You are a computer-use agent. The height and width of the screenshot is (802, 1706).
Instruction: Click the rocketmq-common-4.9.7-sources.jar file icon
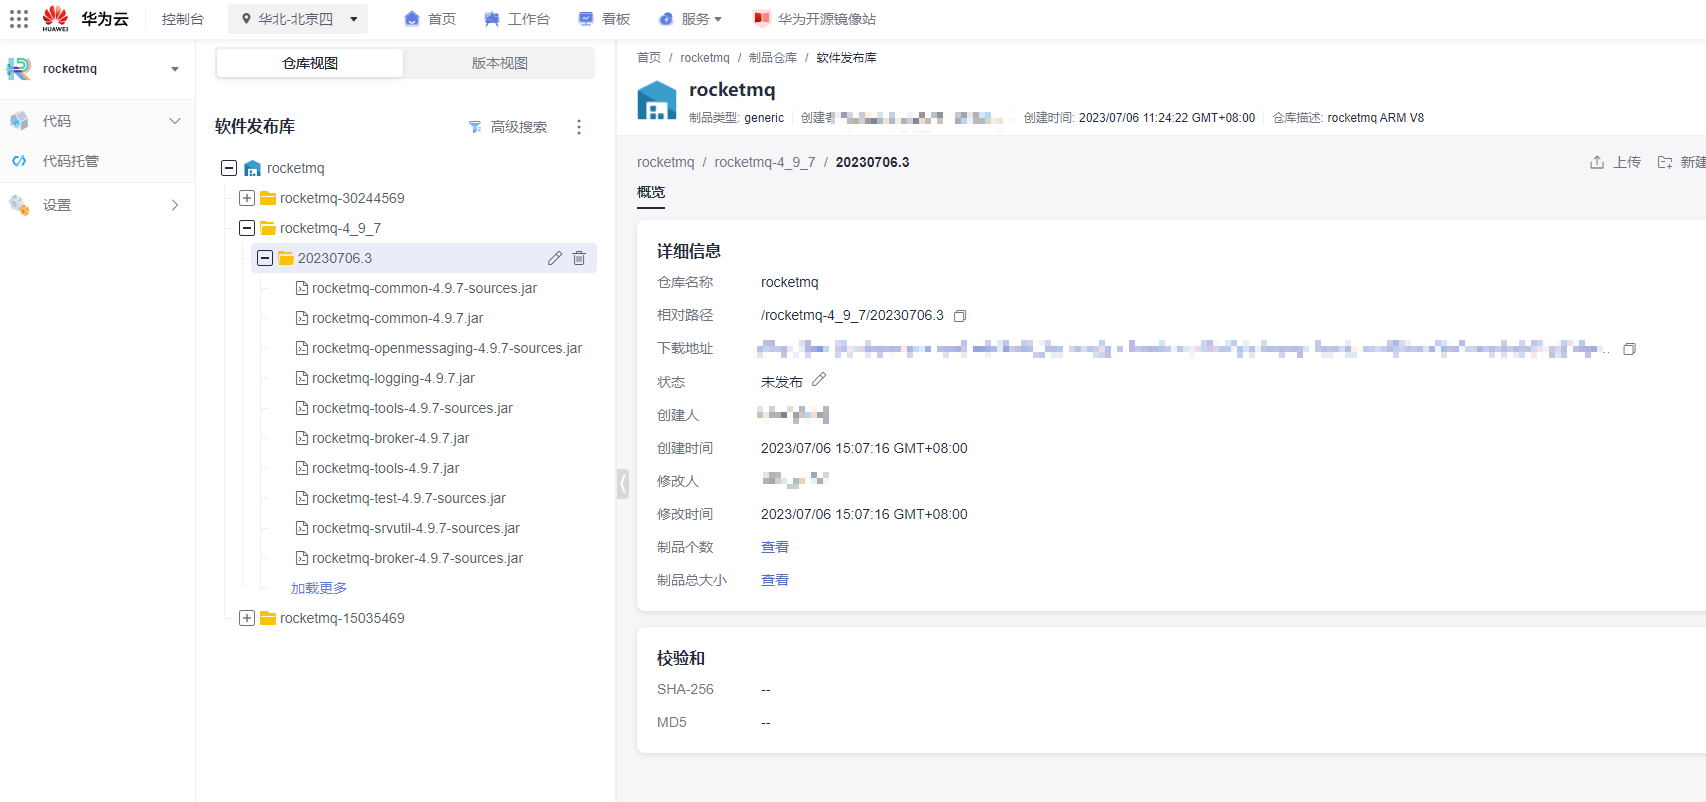pyautogui.click(x=302, y=288)
